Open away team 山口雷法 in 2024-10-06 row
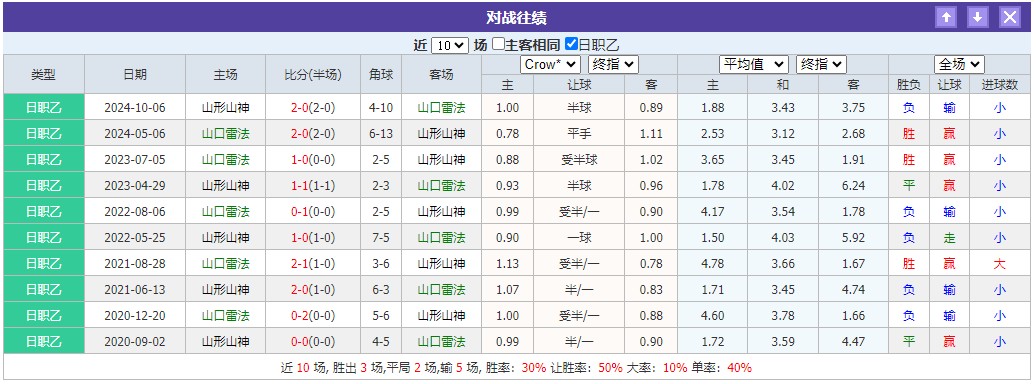The height and width of the screenshot is (384, 1036). (441, 107)
